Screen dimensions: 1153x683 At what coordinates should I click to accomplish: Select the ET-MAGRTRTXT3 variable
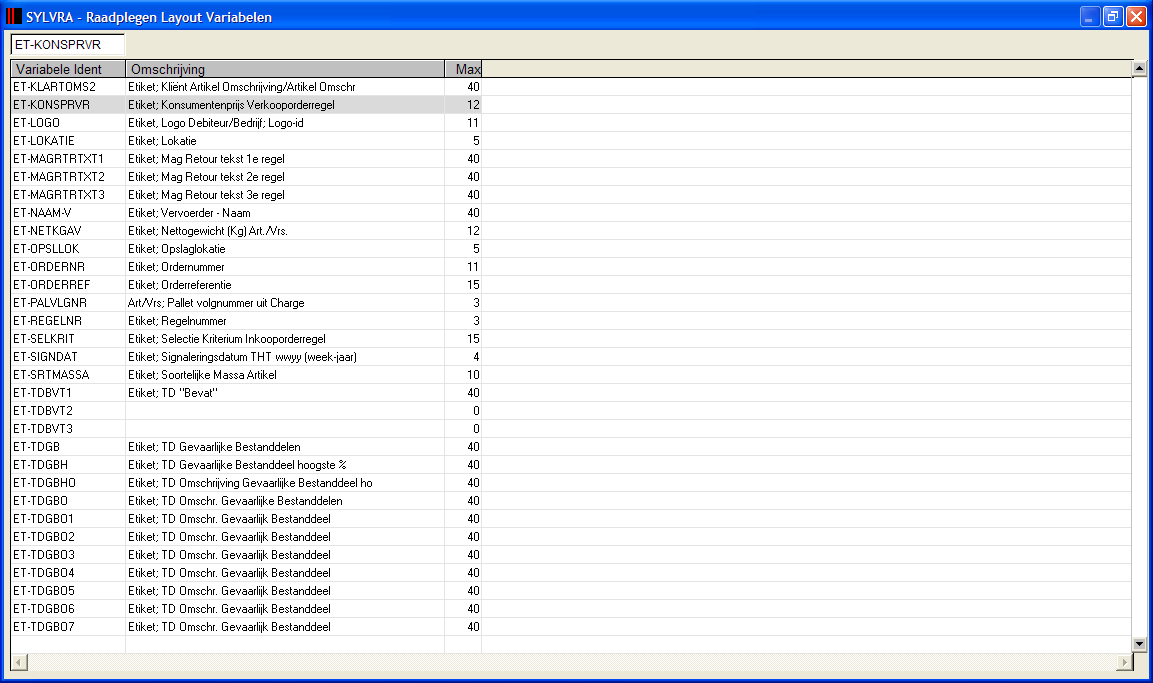(59, 195)
